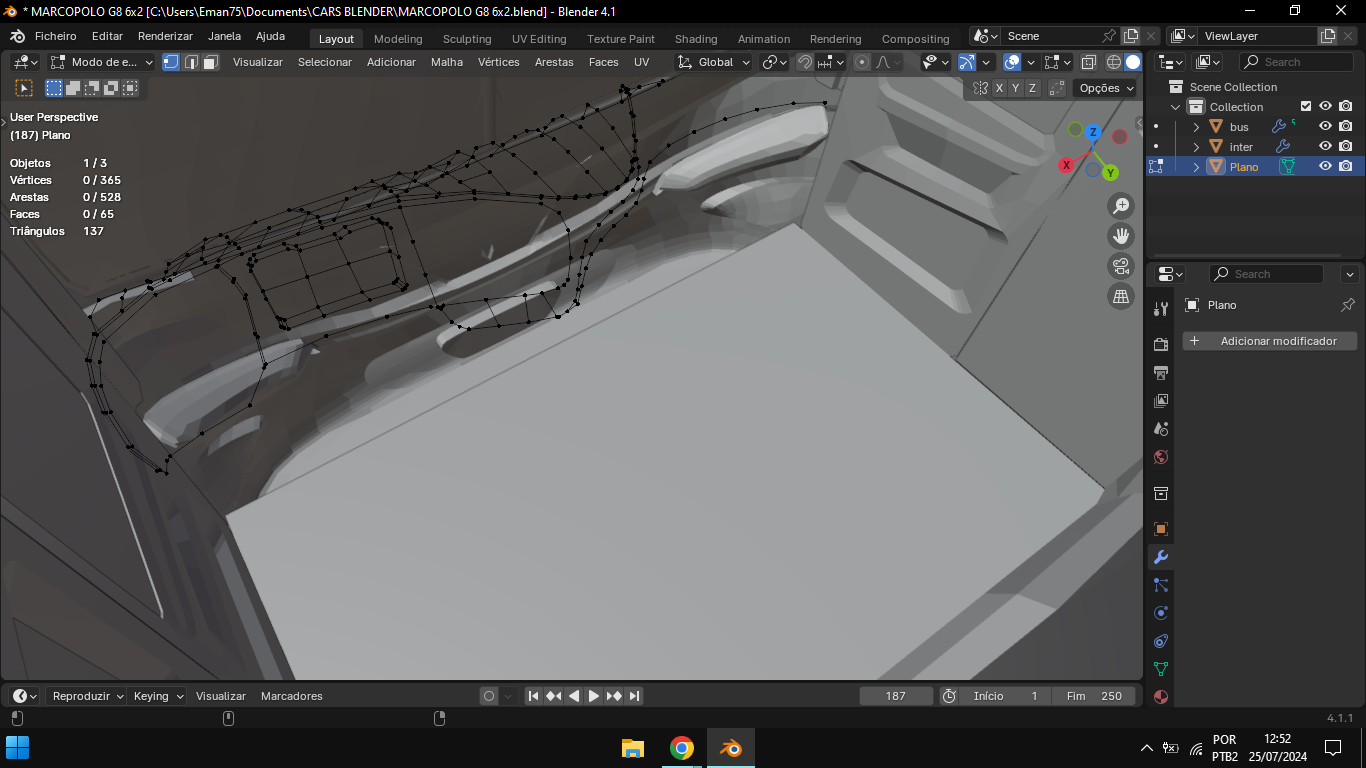The image size is (1366, 768).
Task: Open the Object properties tab
Action: (1161, 529)
